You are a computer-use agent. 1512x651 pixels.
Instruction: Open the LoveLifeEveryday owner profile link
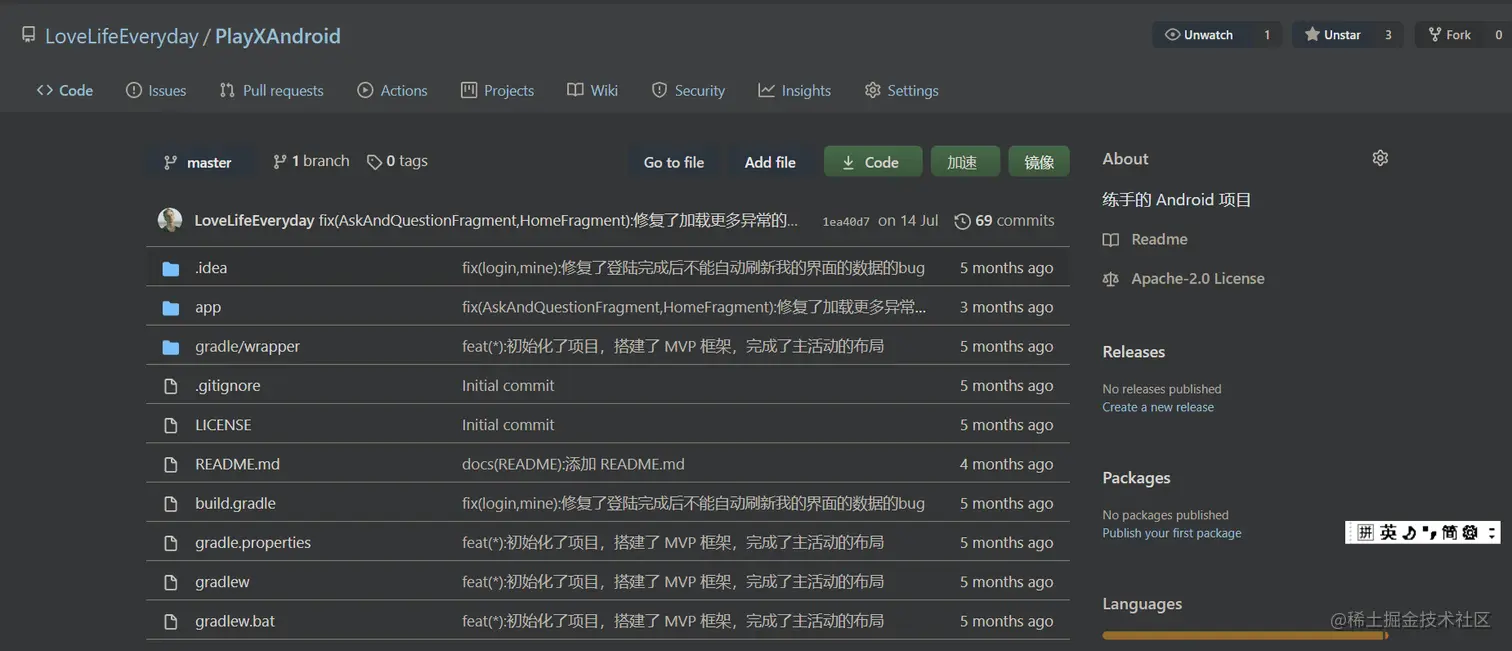pos(122,36)
